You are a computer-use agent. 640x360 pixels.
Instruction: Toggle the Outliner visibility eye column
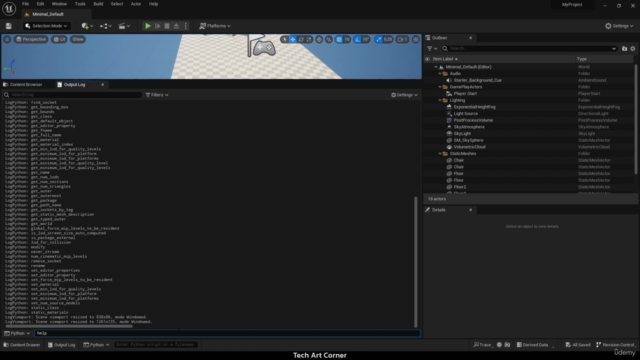tap(427, 59)
